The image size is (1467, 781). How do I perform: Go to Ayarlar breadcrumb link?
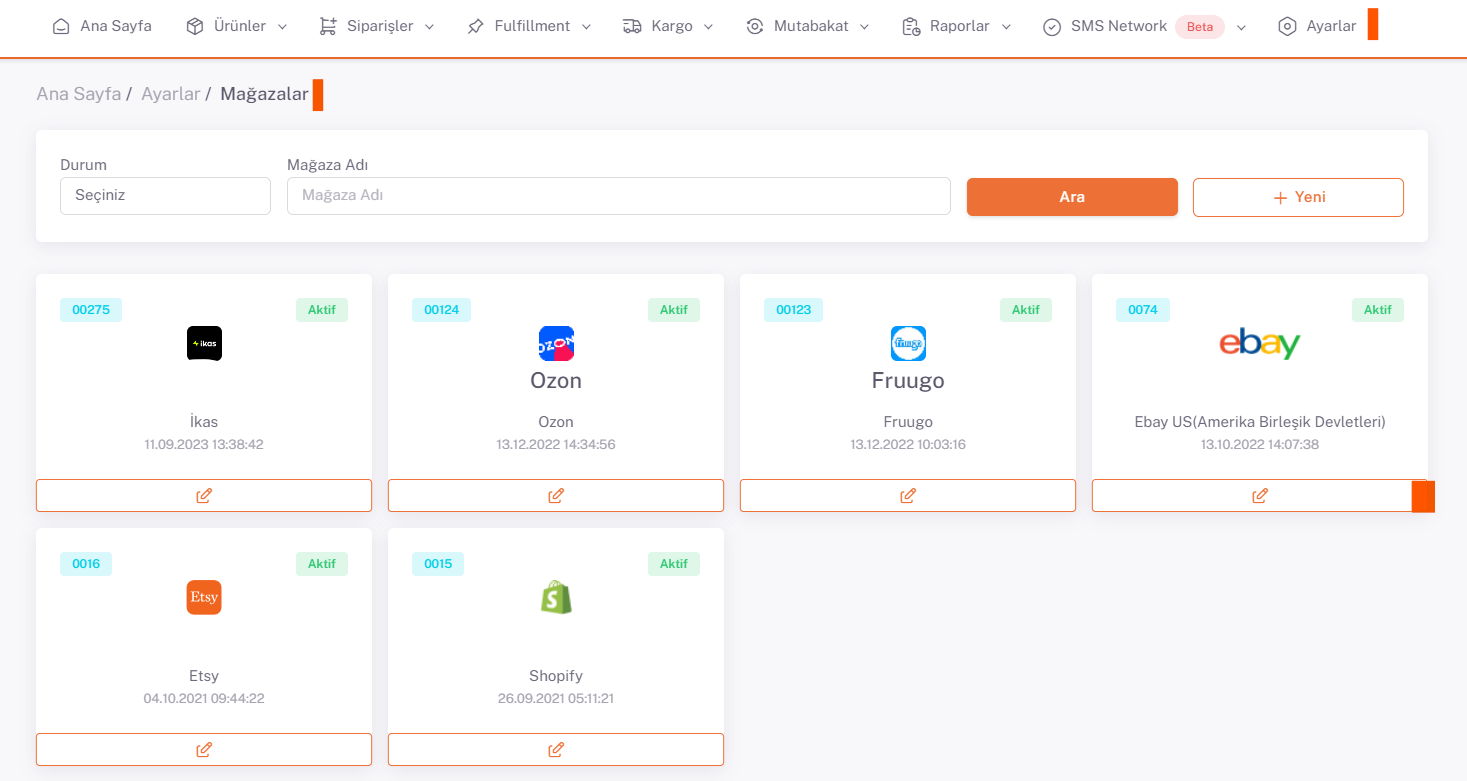click(170, 94)
